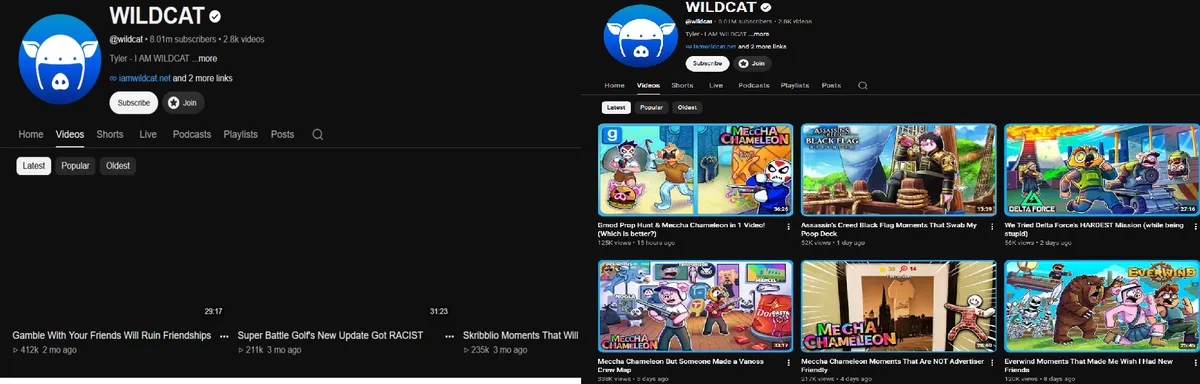Select the Oldest filter chip in the left page
1200x384 pixels.
tap(118, 166)
